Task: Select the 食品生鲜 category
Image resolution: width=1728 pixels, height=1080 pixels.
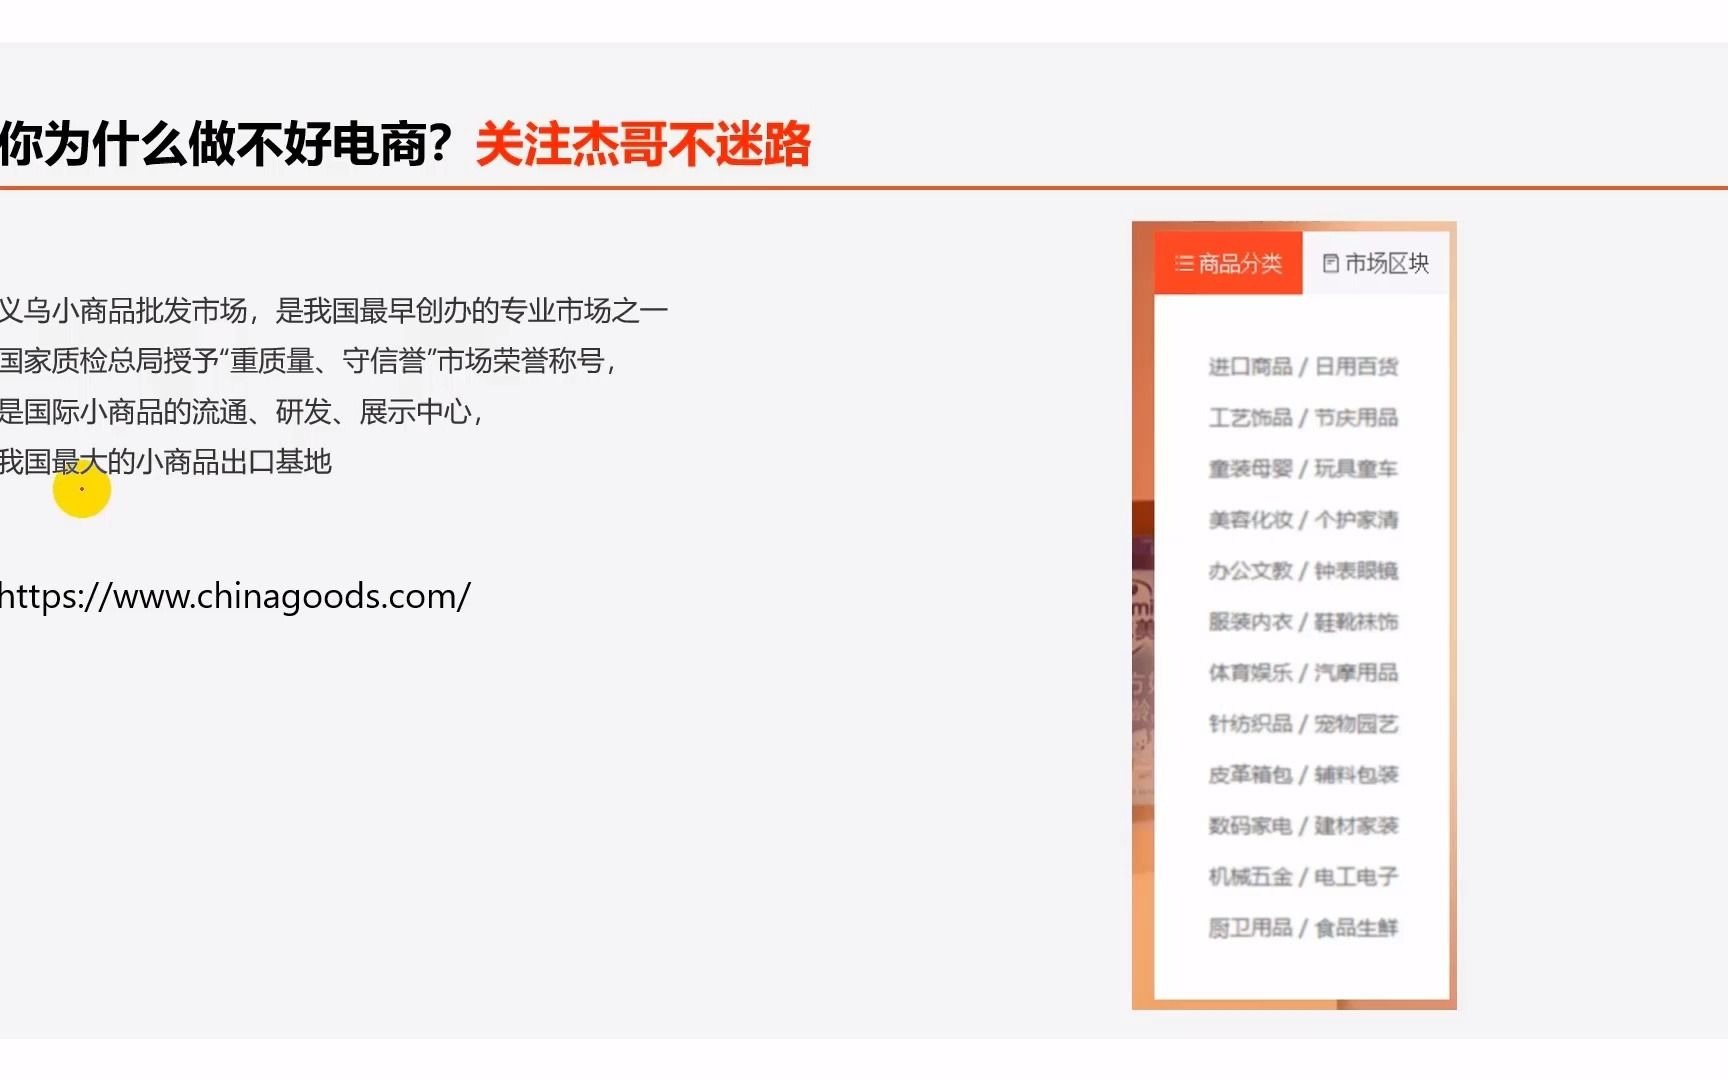Action: (x=1356, y=928)
